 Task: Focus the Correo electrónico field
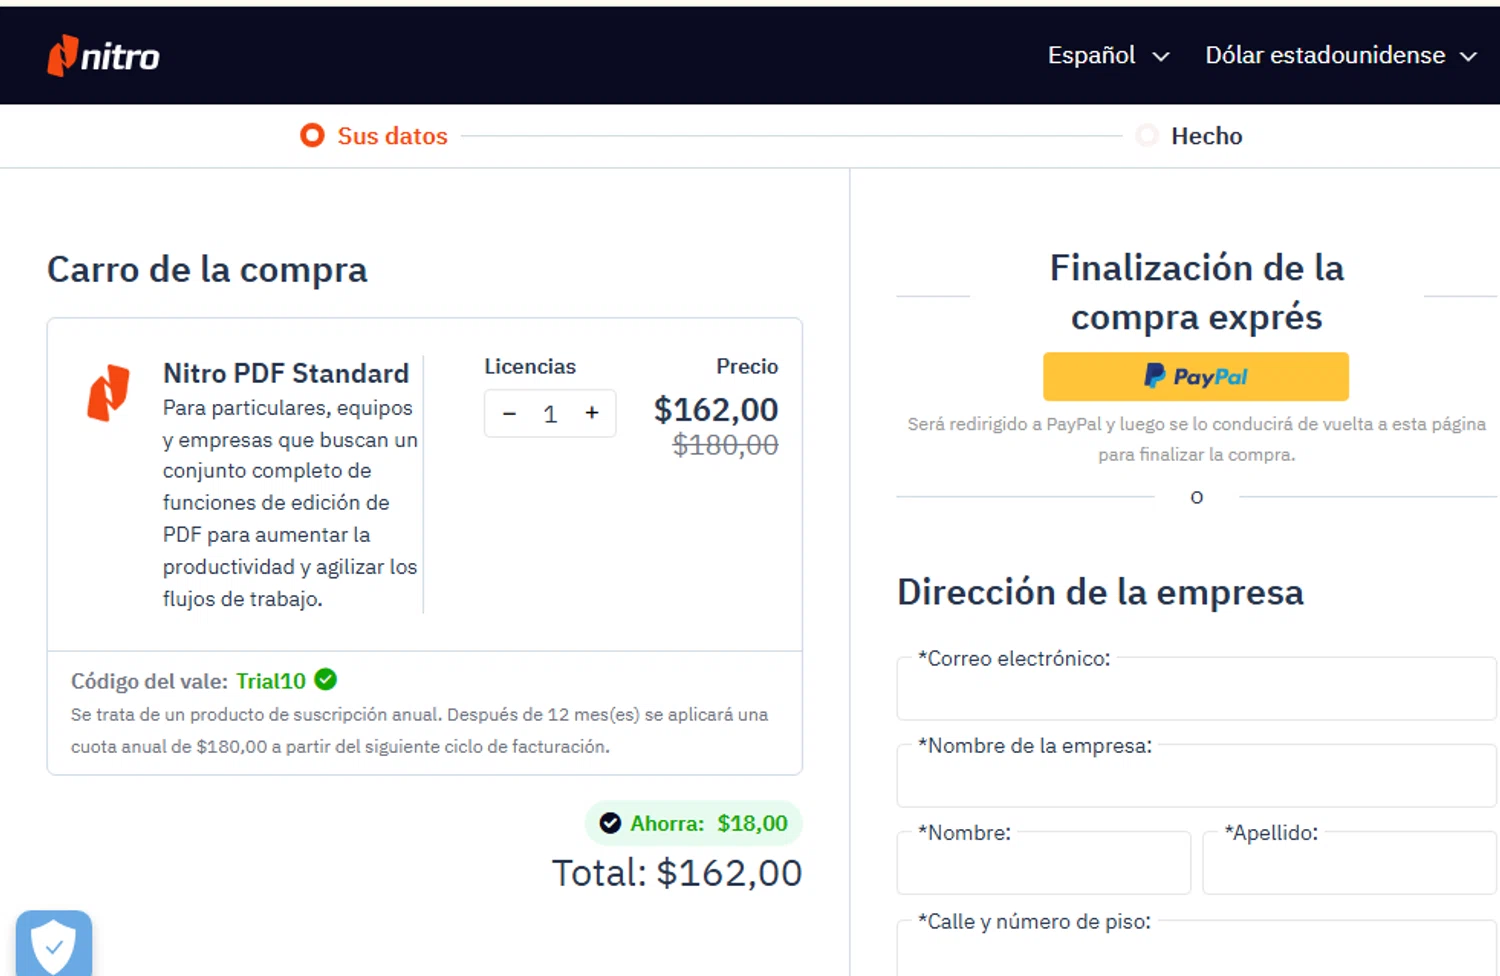1196,692
